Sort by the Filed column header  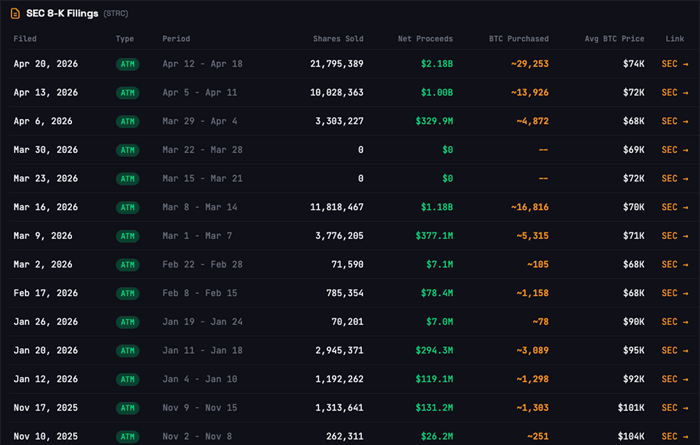point(25,39)
